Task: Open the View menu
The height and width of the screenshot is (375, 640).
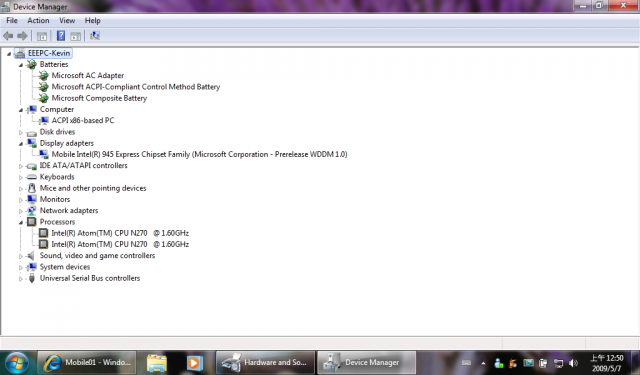Action: coord(67,20)
